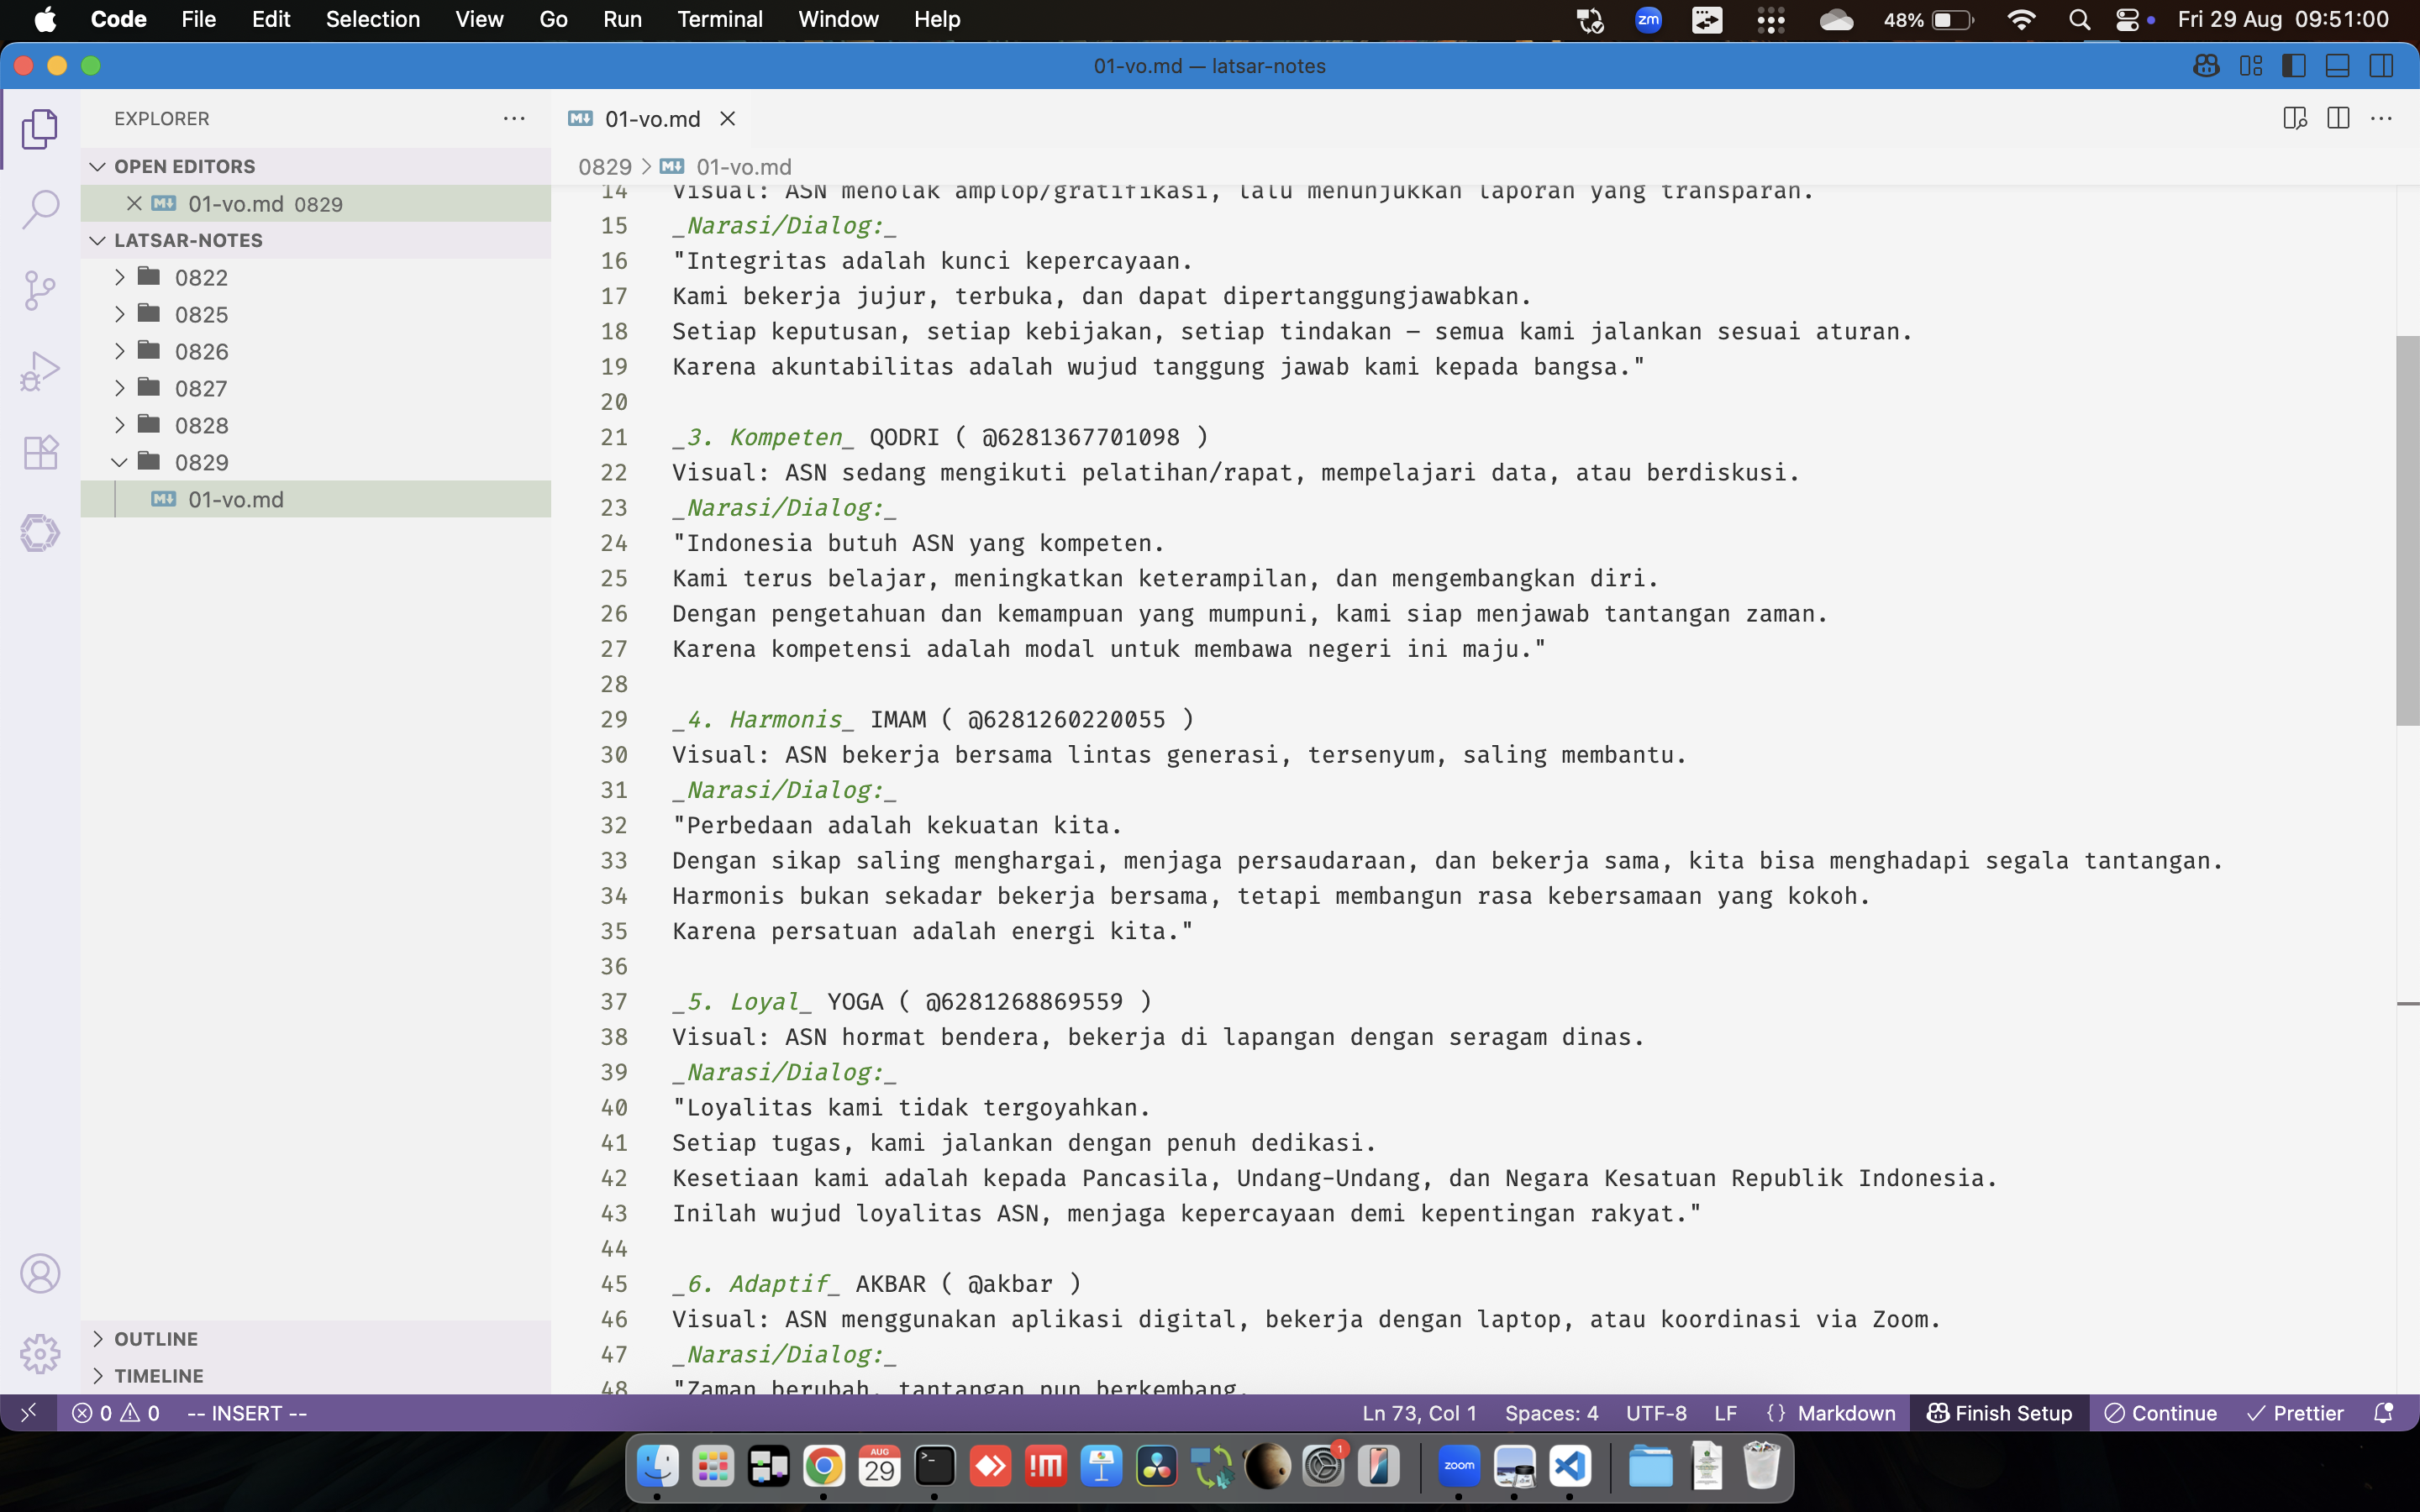Open the Search view in activity bar
Image resolution: width=2420 pixels, height=1512 pixels.
click(x=40, y=209)
